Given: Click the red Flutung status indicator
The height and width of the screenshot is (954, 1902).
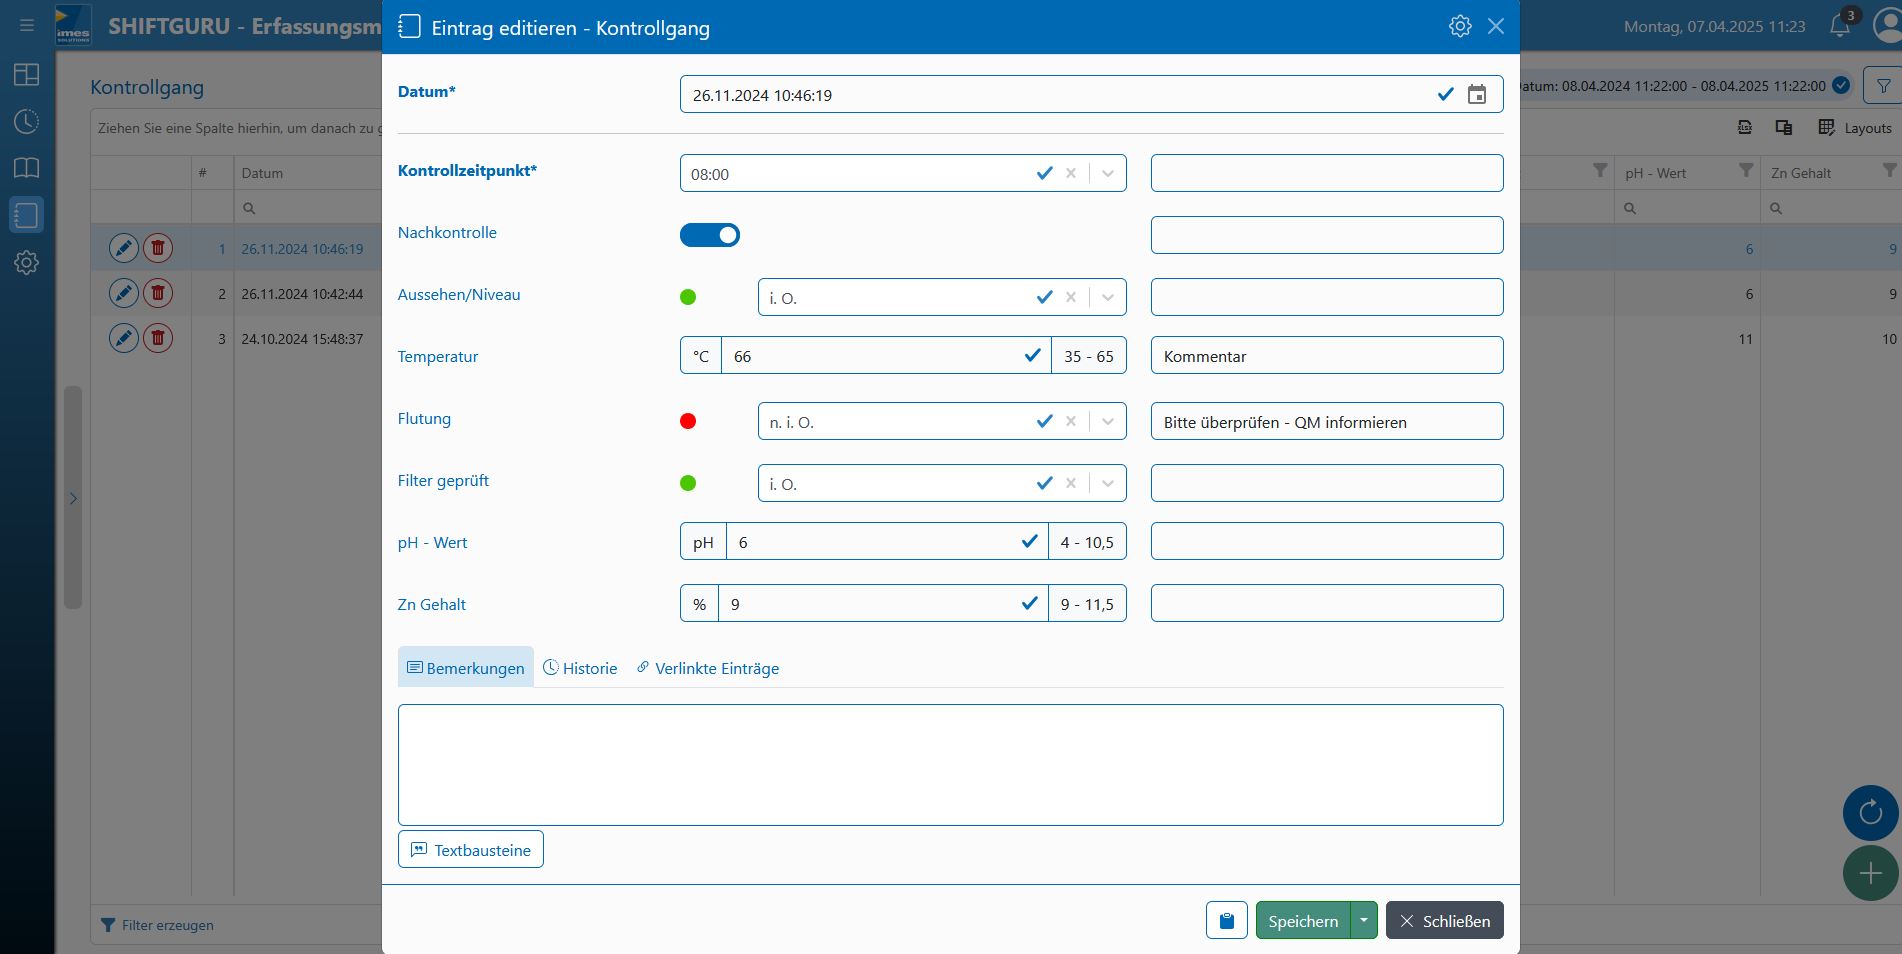Looking at the screenshot, I should click(688, 421).
